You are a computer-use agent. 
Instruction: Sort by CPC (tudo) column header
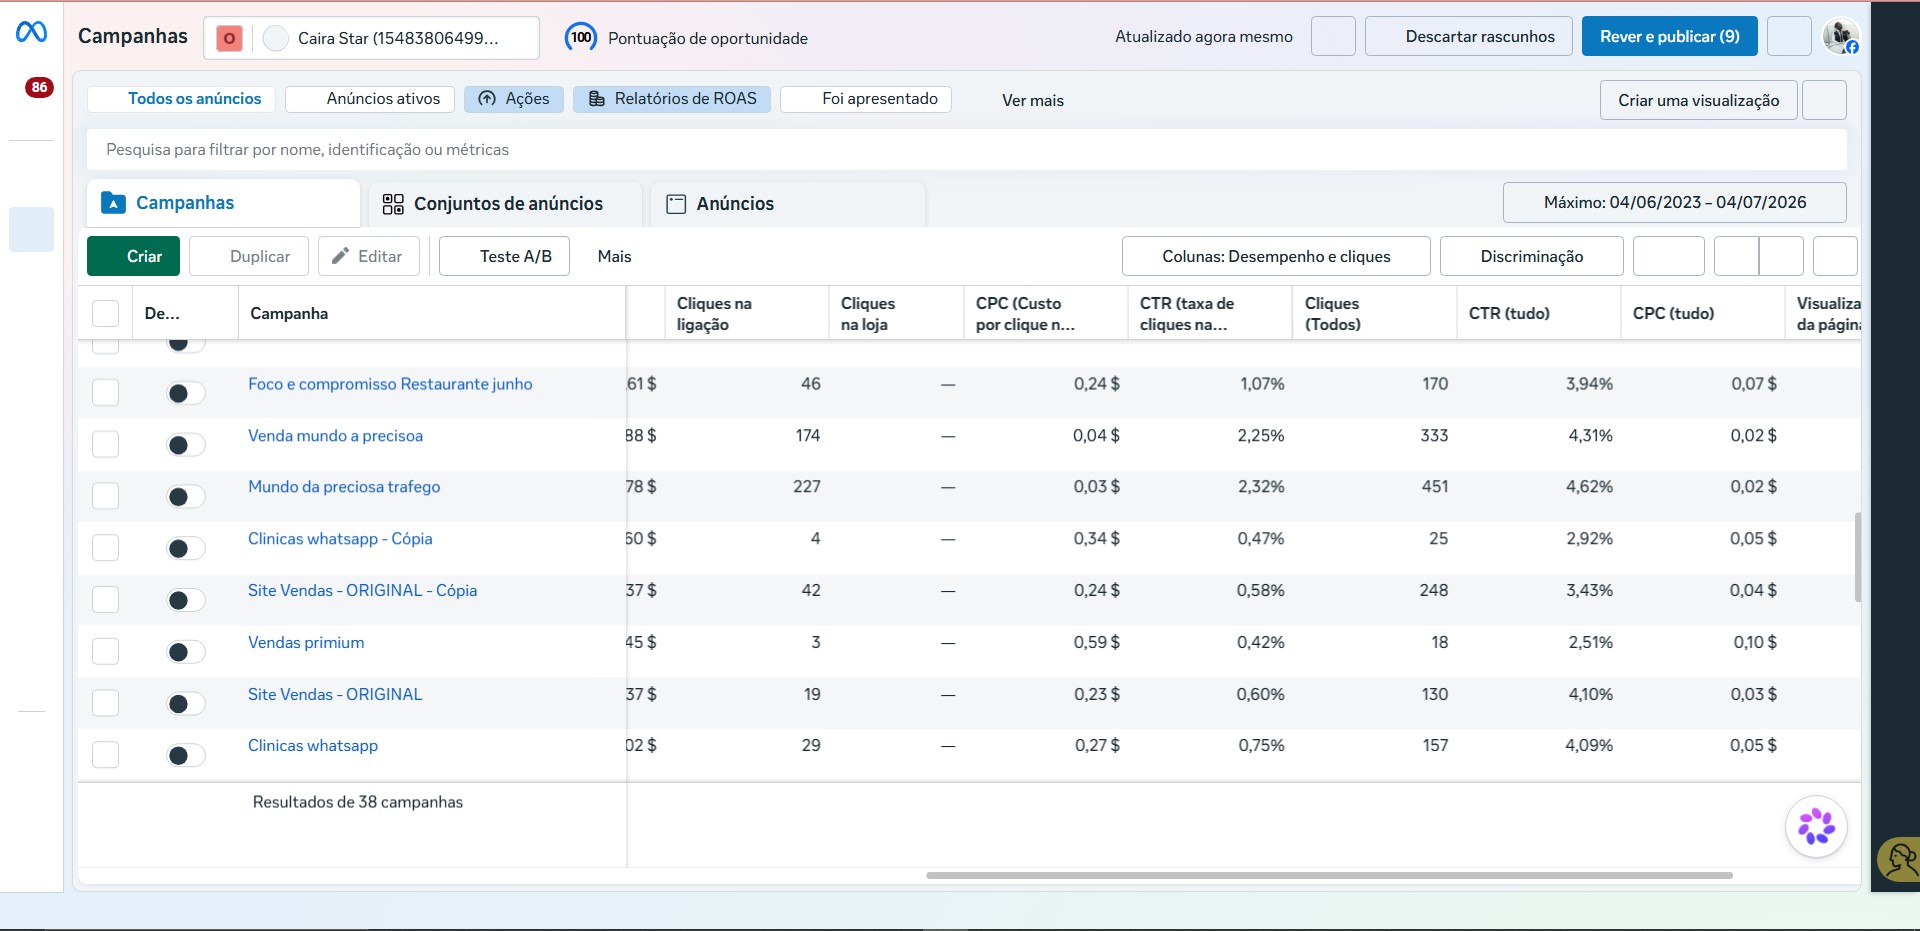1702,313
